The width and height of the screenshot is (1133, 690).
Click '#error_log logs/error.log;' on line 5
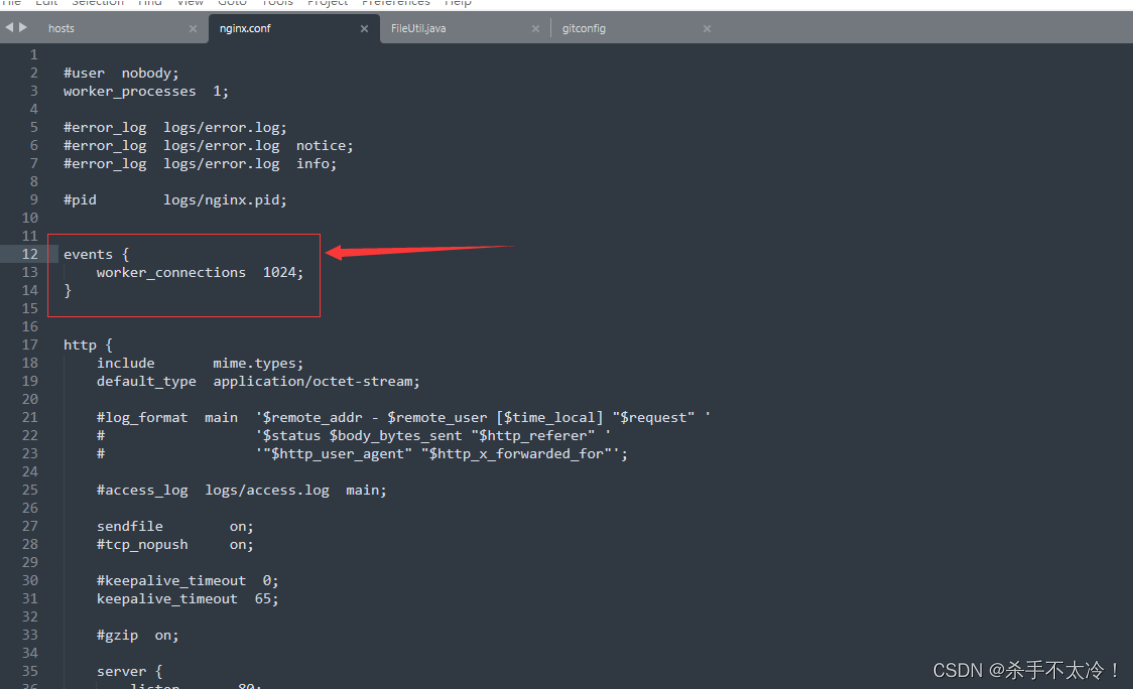point(175,128)
